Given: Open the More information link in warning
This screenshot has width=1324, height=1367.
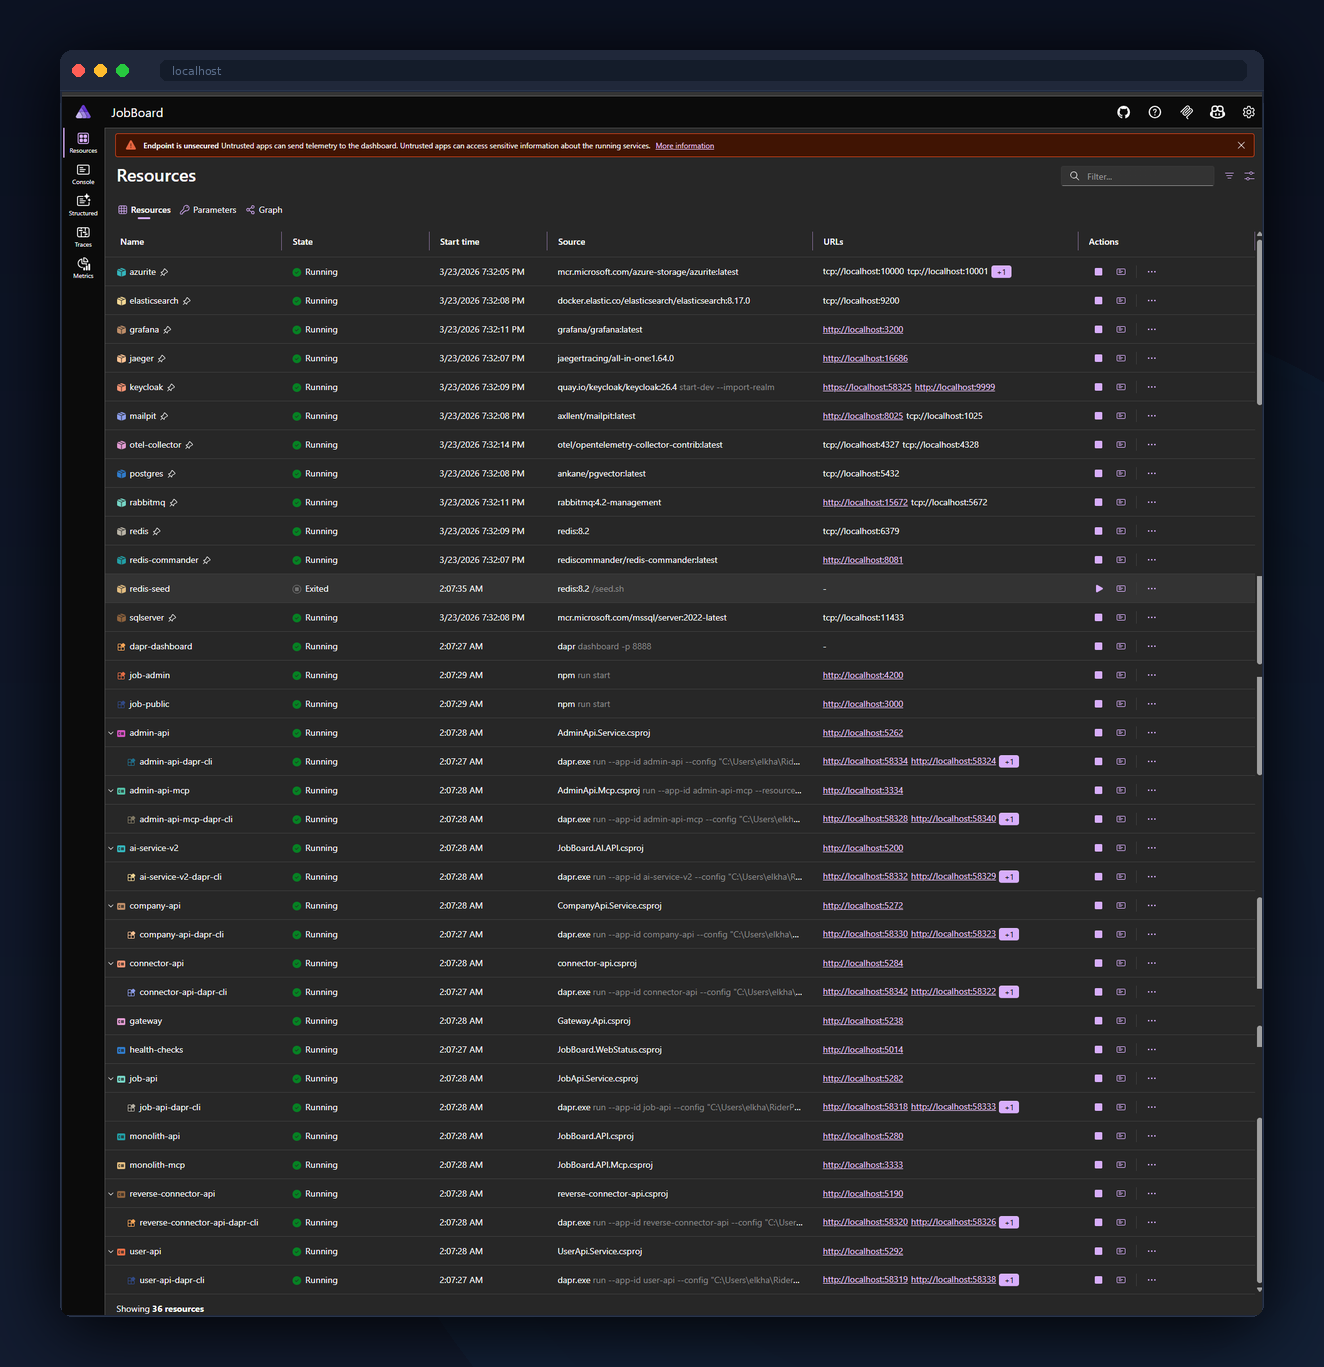Looking at the screenshot, I should [x=684, y=146].
